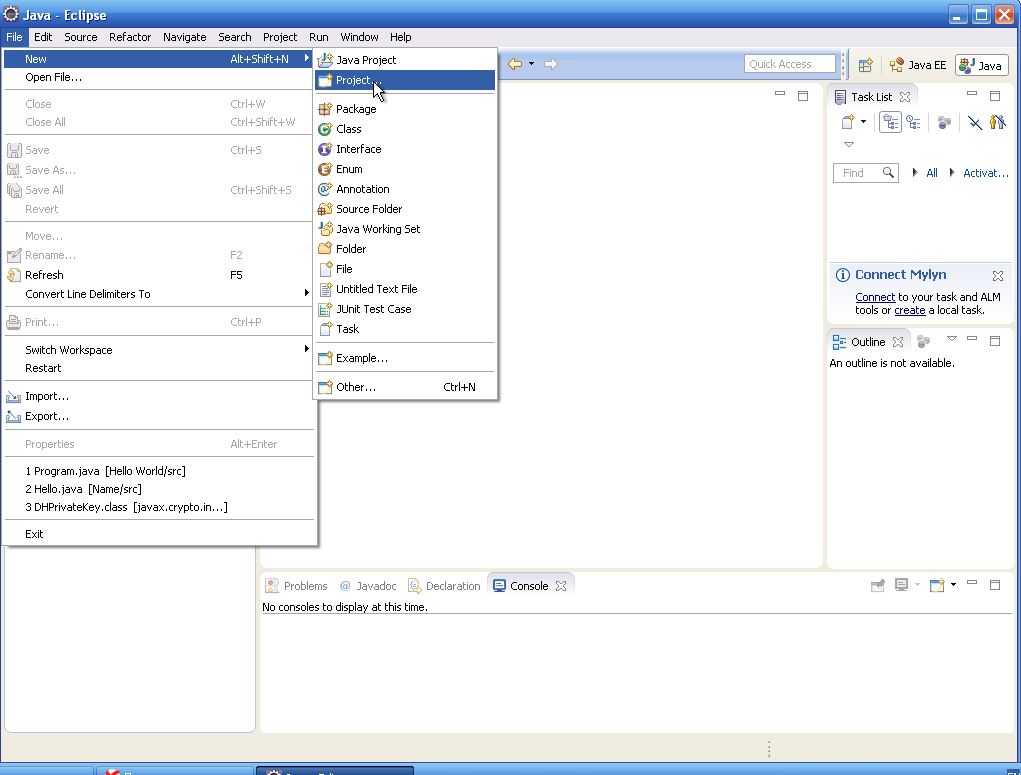The width and height of the screenshot is (1021, 775).
Task: Open the New Task dropdown arrow
Action: [863, 122]
